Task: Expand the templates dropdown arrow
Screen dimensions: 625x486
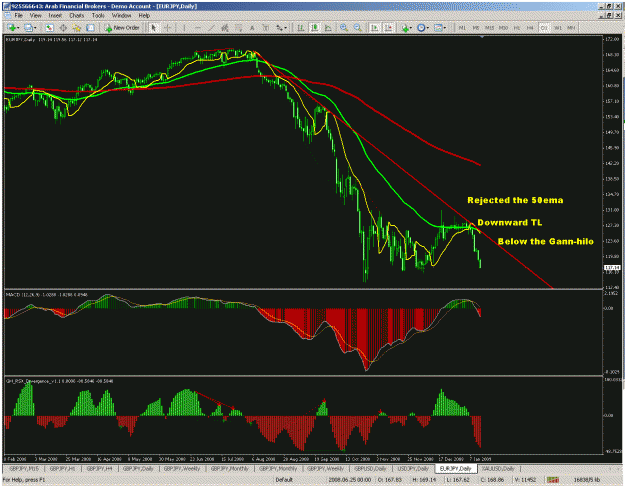Action: pyautogui.click(x=445, y=28)
